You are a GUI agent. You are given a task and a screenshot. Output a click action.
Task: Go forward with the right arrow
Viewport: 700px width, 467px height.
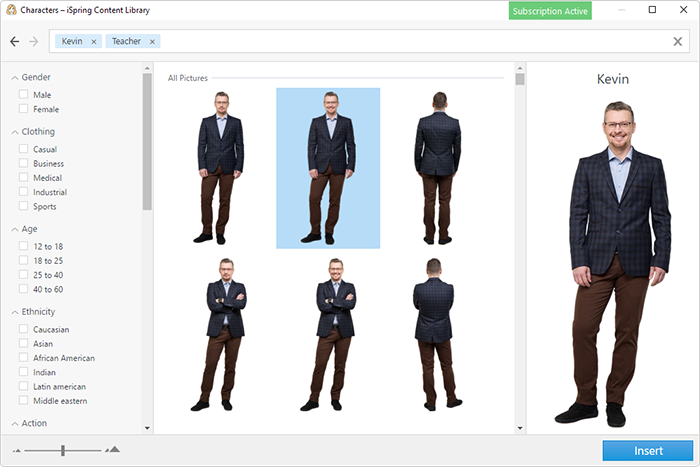click(x=34, y=42)
